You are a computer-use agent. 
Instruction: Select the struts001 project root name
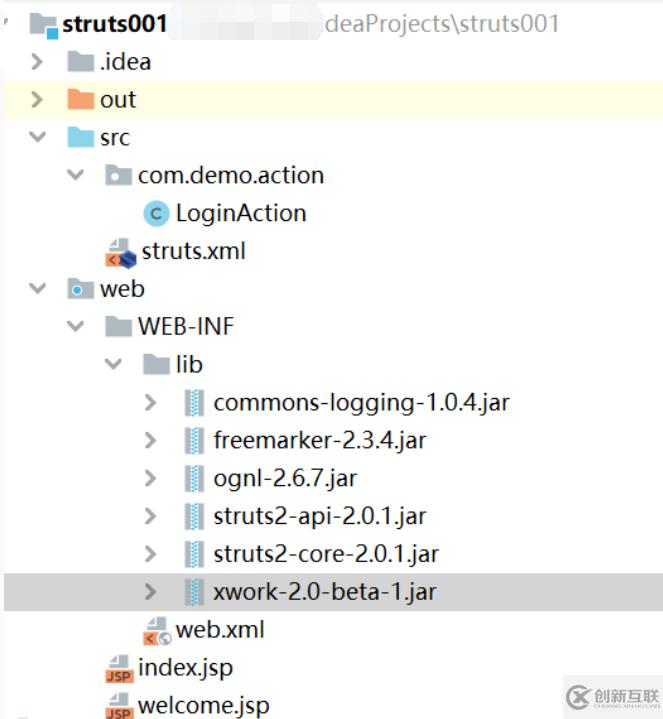[115, 24]
